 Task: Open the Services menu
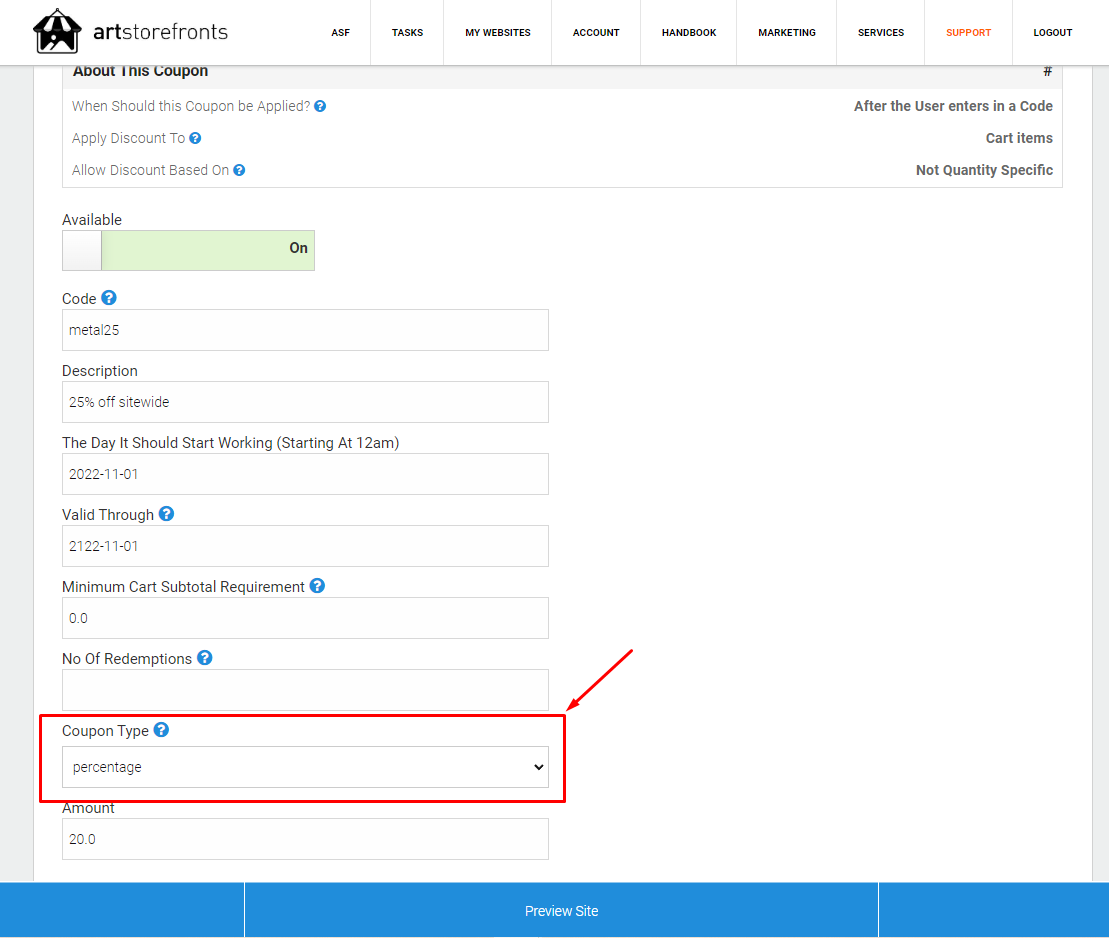pyautogui.click(x=881, y=33)
